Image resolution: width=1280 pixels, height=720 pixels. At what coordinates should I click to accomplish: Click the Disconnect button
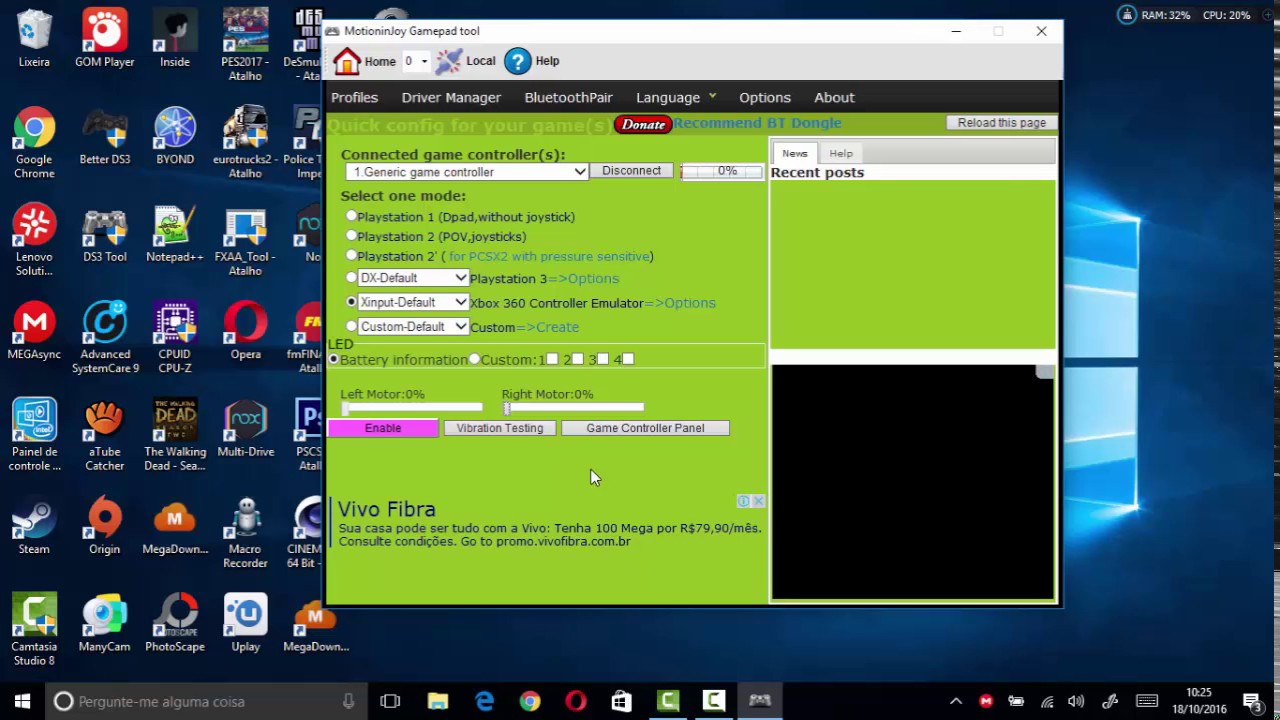[x=631, y=171]
